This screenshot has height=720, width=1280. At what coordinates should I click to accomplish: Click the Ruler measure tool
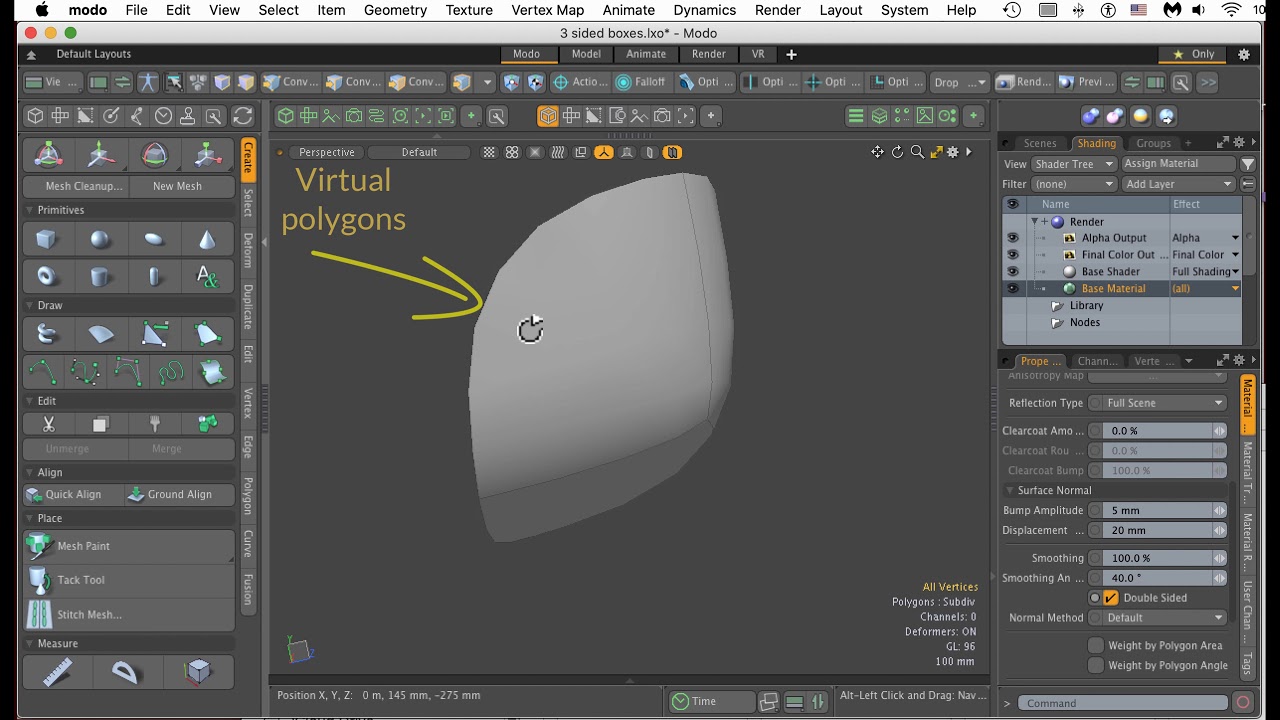[x=58, y=673]
